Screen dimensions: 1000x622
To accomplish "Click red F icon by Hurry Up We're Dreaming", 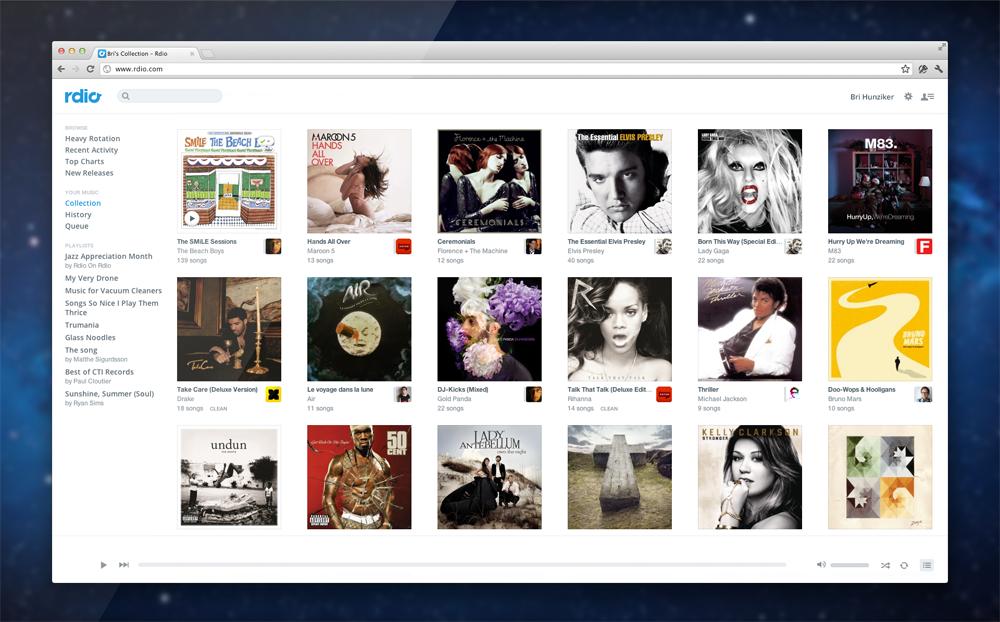I will (x=923, y=246).
